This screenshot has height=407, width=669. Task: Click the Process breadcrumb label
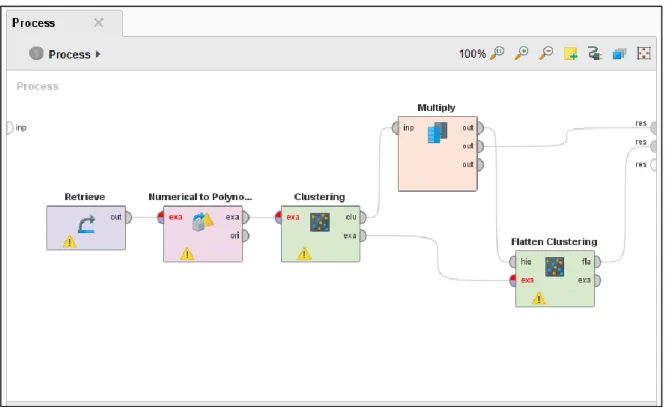(x=69, y=54)
